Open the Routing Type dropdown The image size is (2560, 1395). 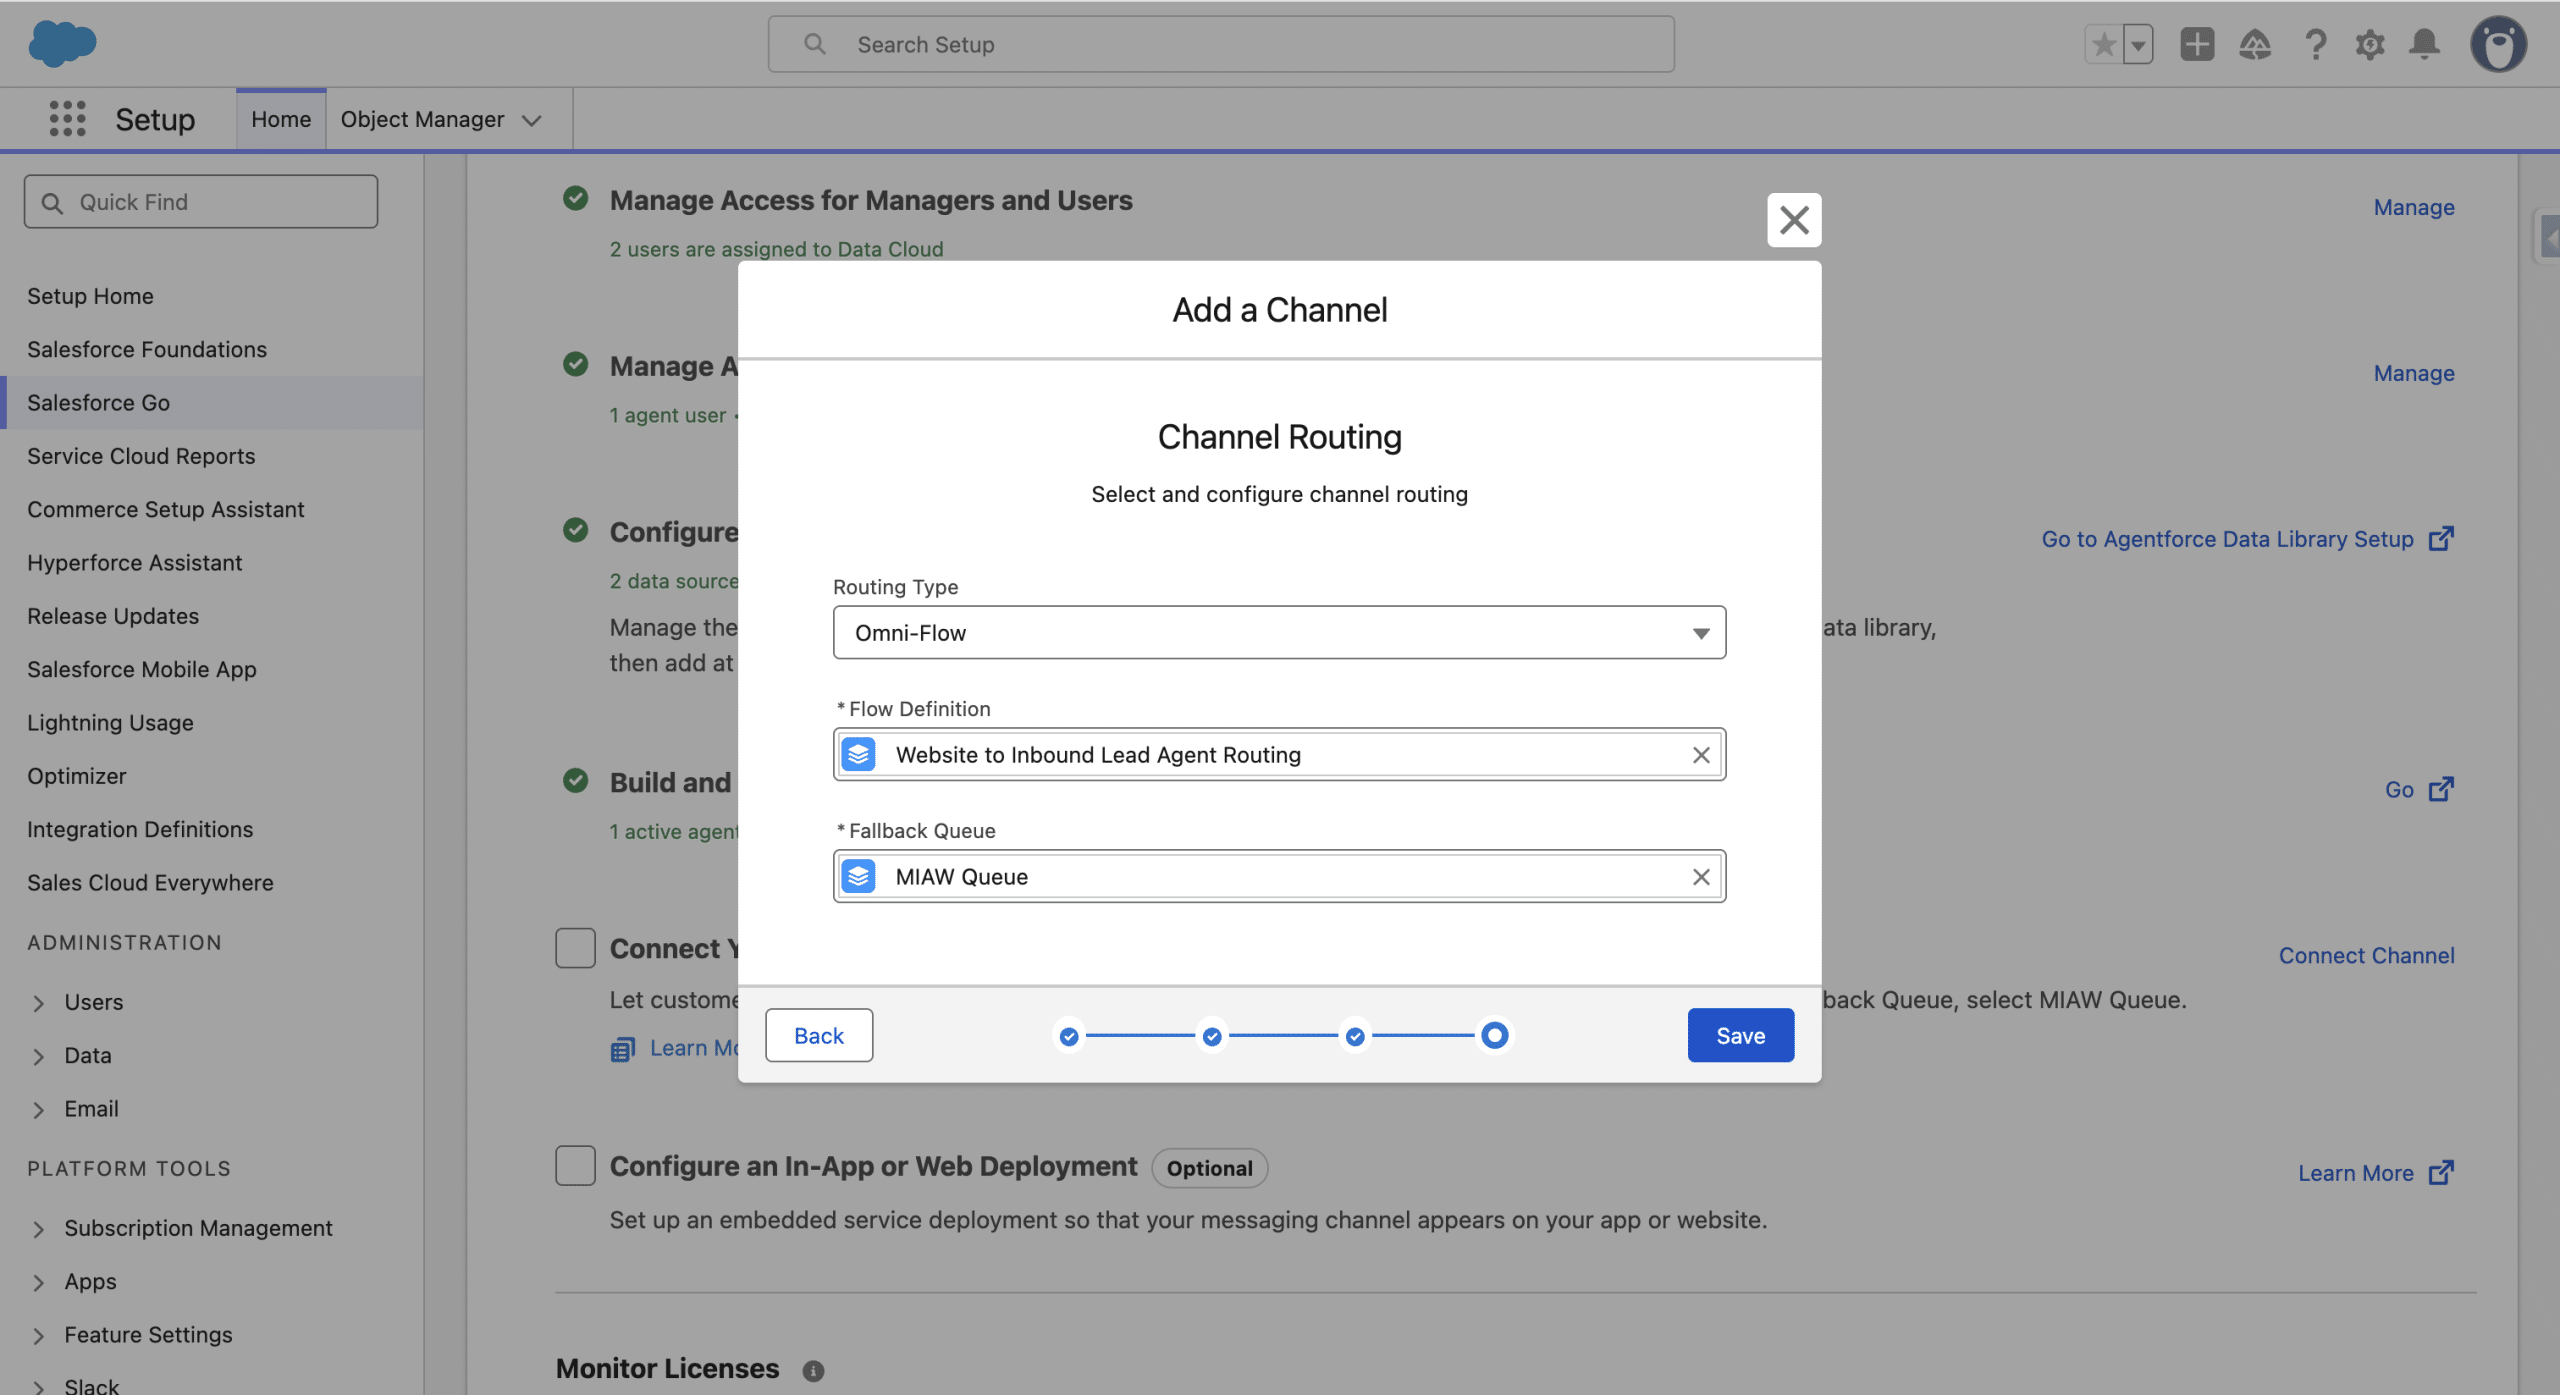(1279, 633)
